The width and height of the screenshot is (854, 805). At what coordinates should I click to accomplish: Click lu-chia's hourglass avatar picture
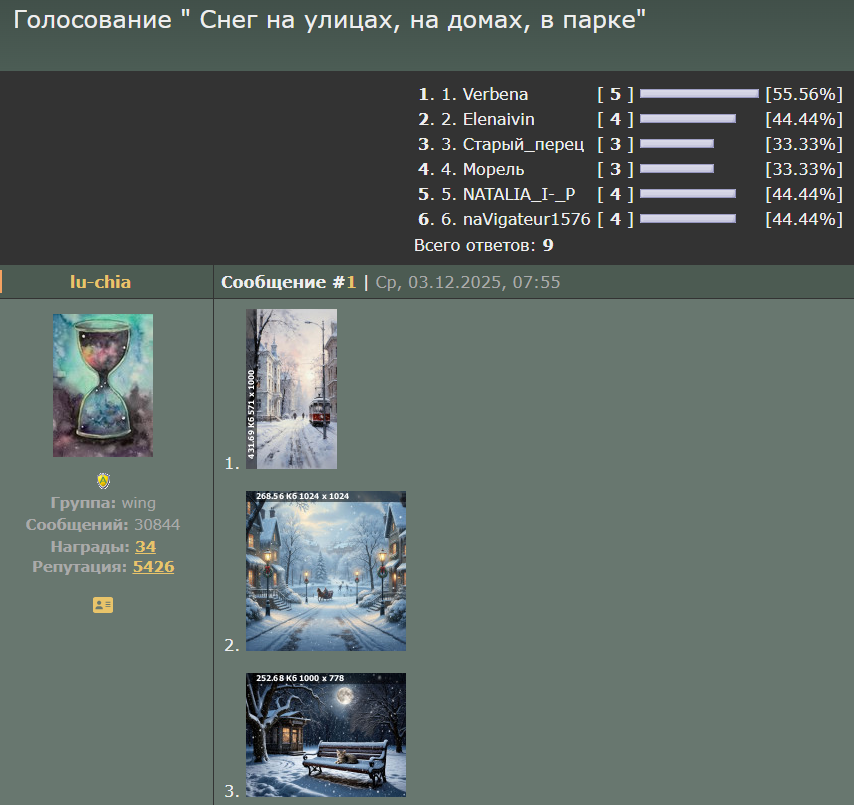tap(103, 385)
